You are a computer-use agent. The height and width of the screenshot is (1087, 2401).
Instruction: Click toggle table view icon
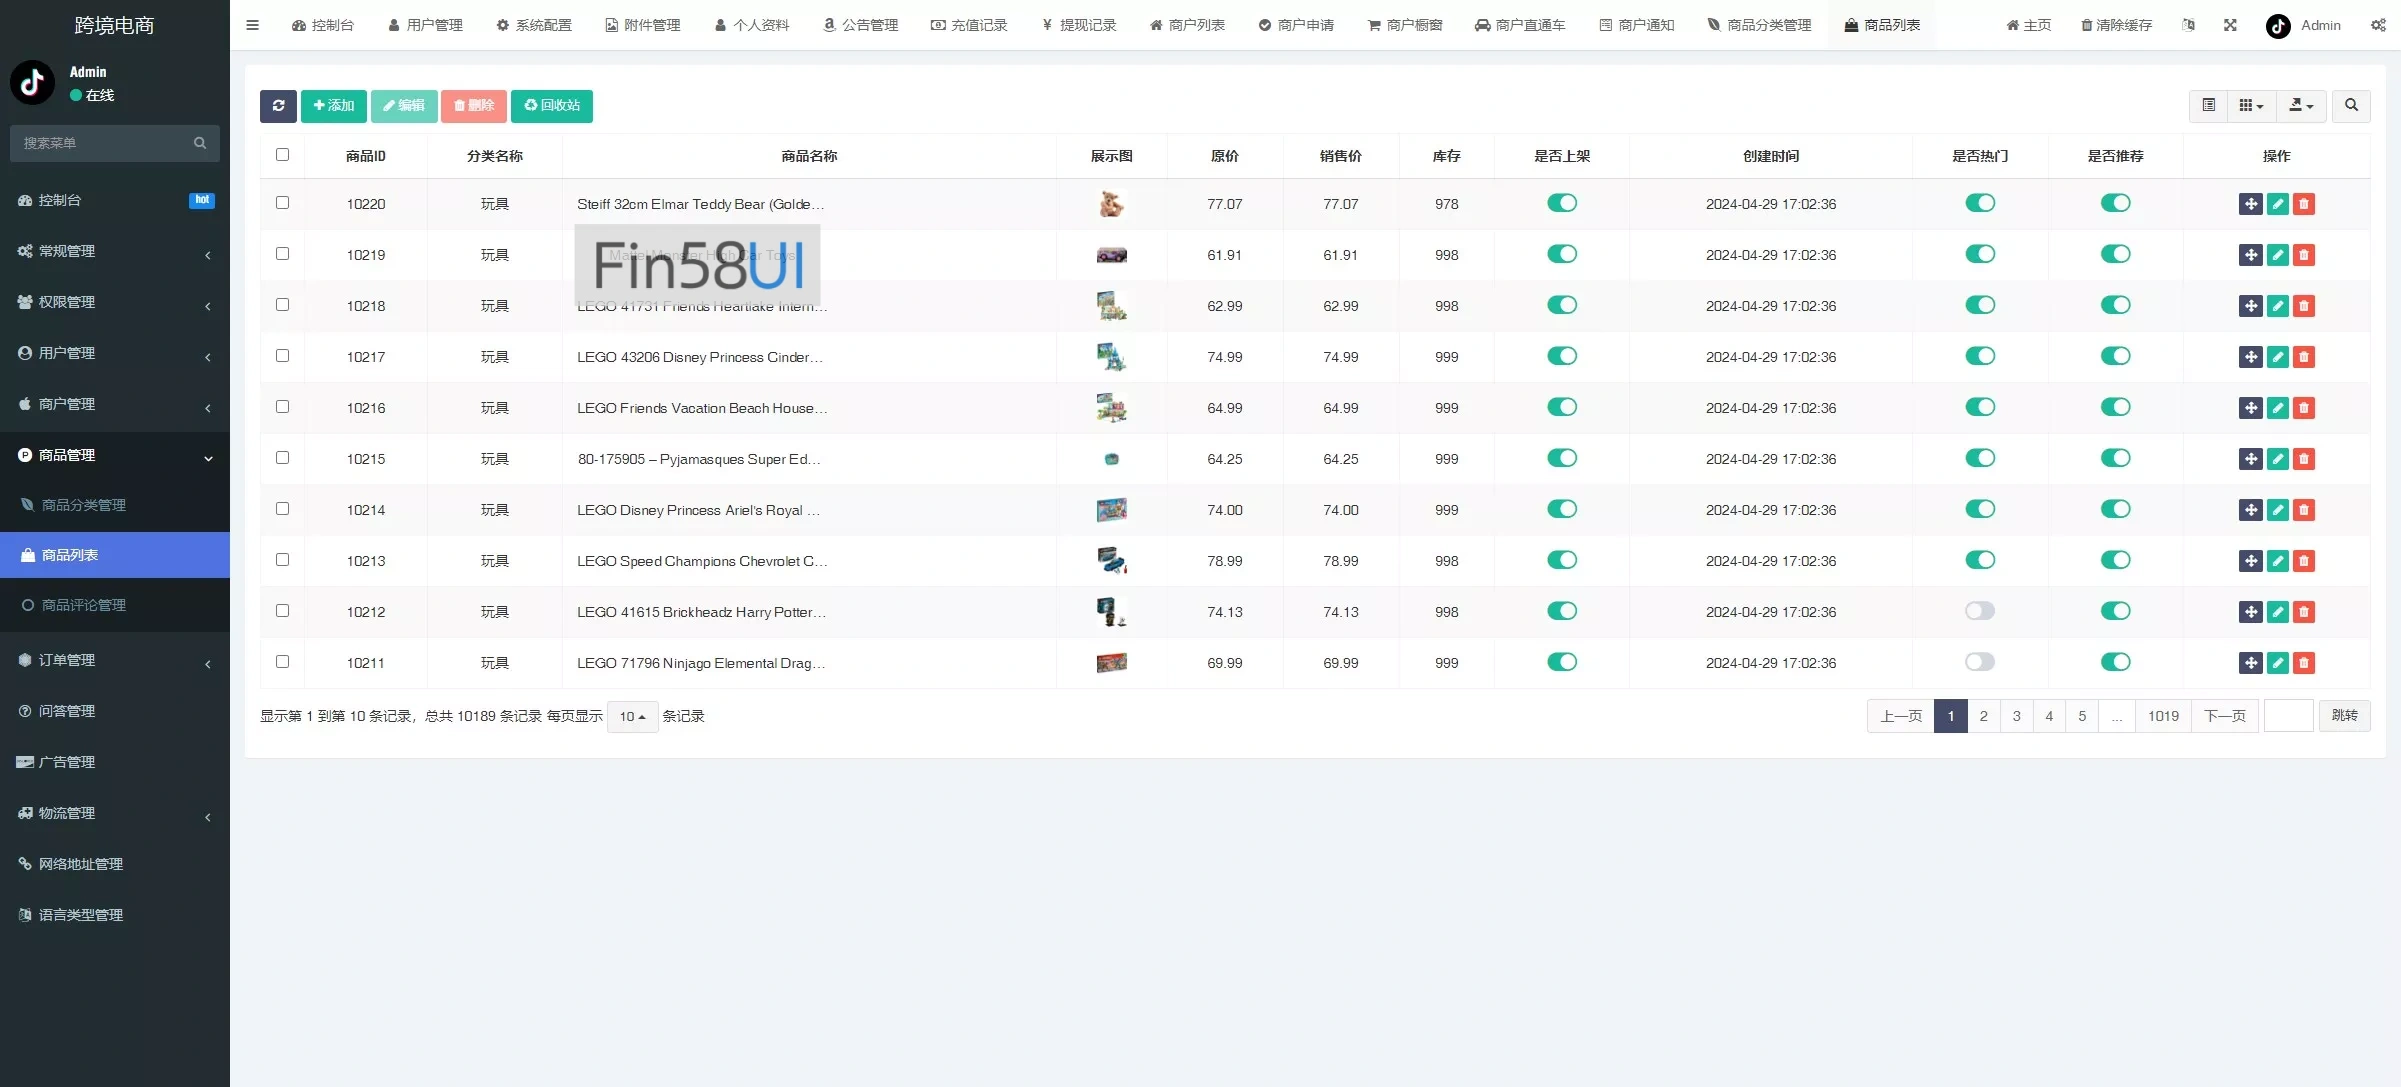coord(2208,106)
